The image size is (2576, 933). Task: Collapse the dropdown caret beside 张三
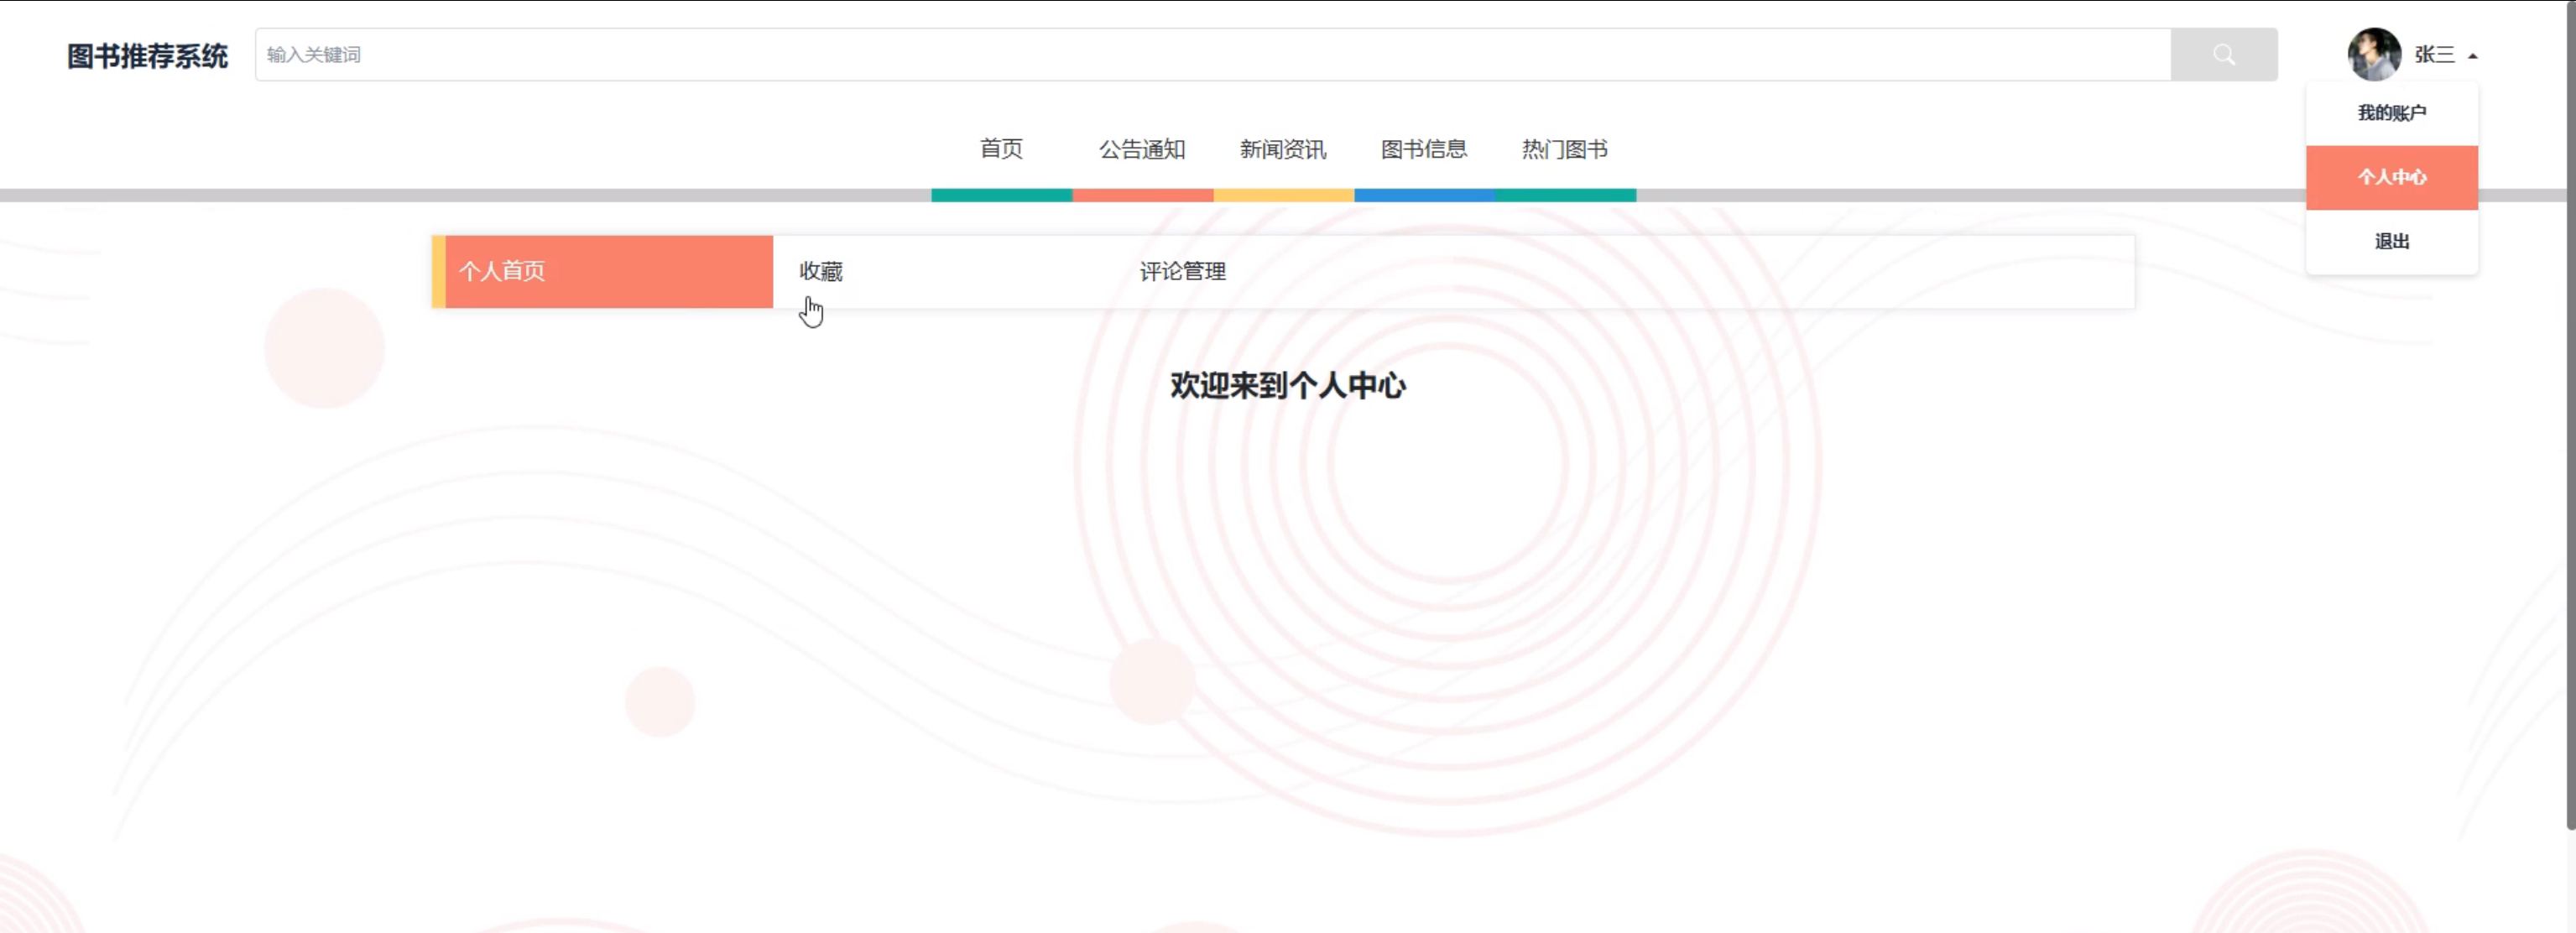[x=2472, y=56]
